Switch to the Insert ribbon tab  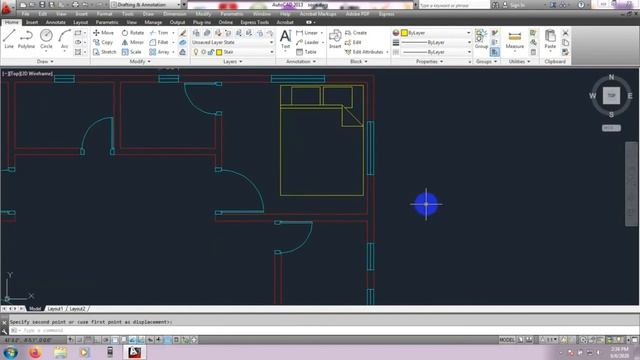[x=32, y=22]
